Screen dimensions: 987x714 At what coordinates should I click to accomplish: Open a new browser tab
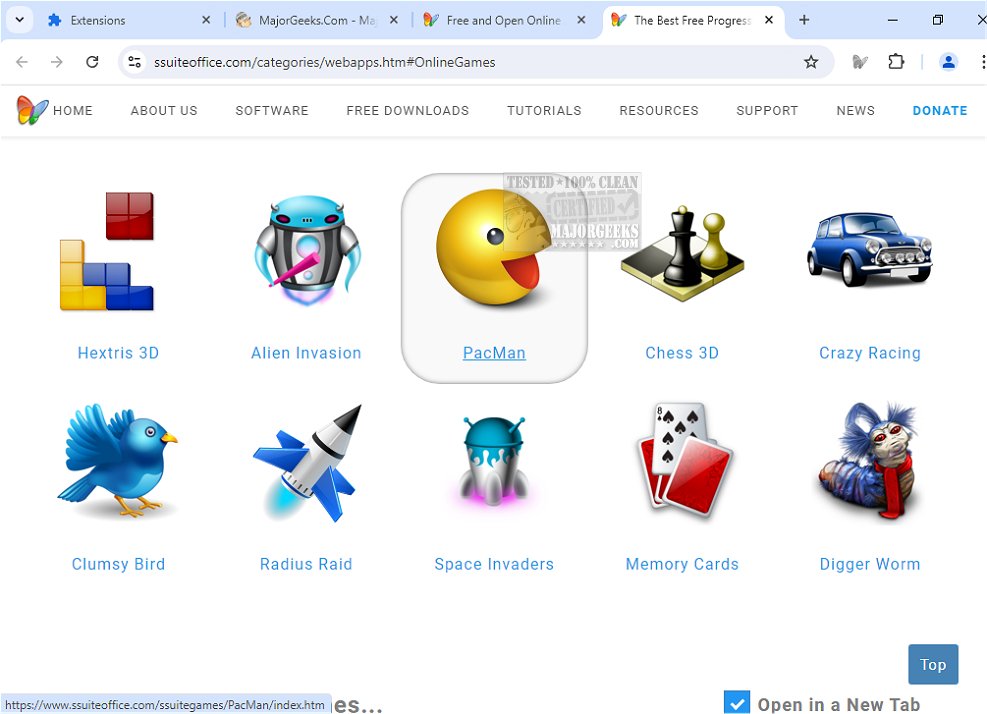(804, 20)
